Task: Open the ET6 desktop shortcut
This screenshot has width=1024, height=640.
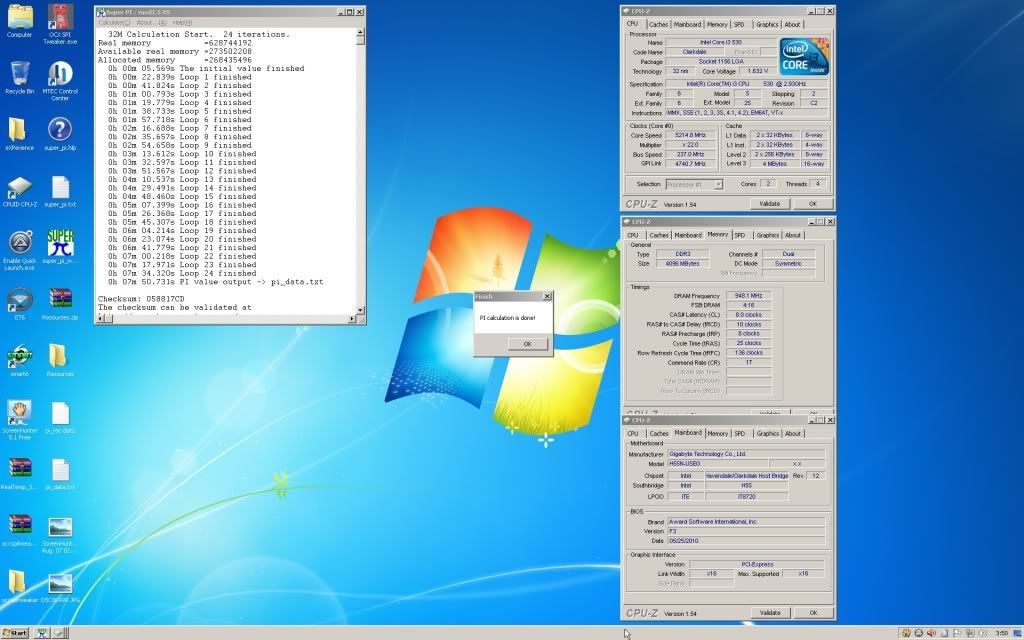Action: point(20,300)
